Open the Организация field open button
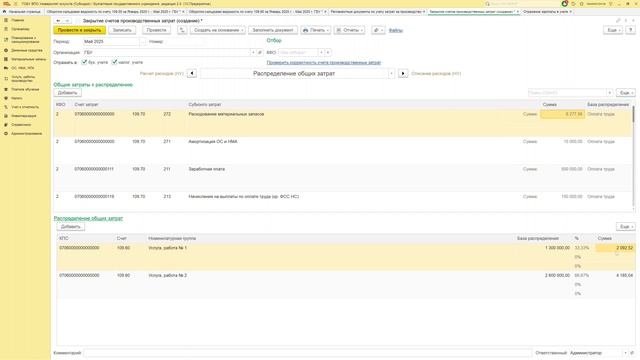Image resolution: width=640 pixels, height=360 pixels. click(260, 53)
